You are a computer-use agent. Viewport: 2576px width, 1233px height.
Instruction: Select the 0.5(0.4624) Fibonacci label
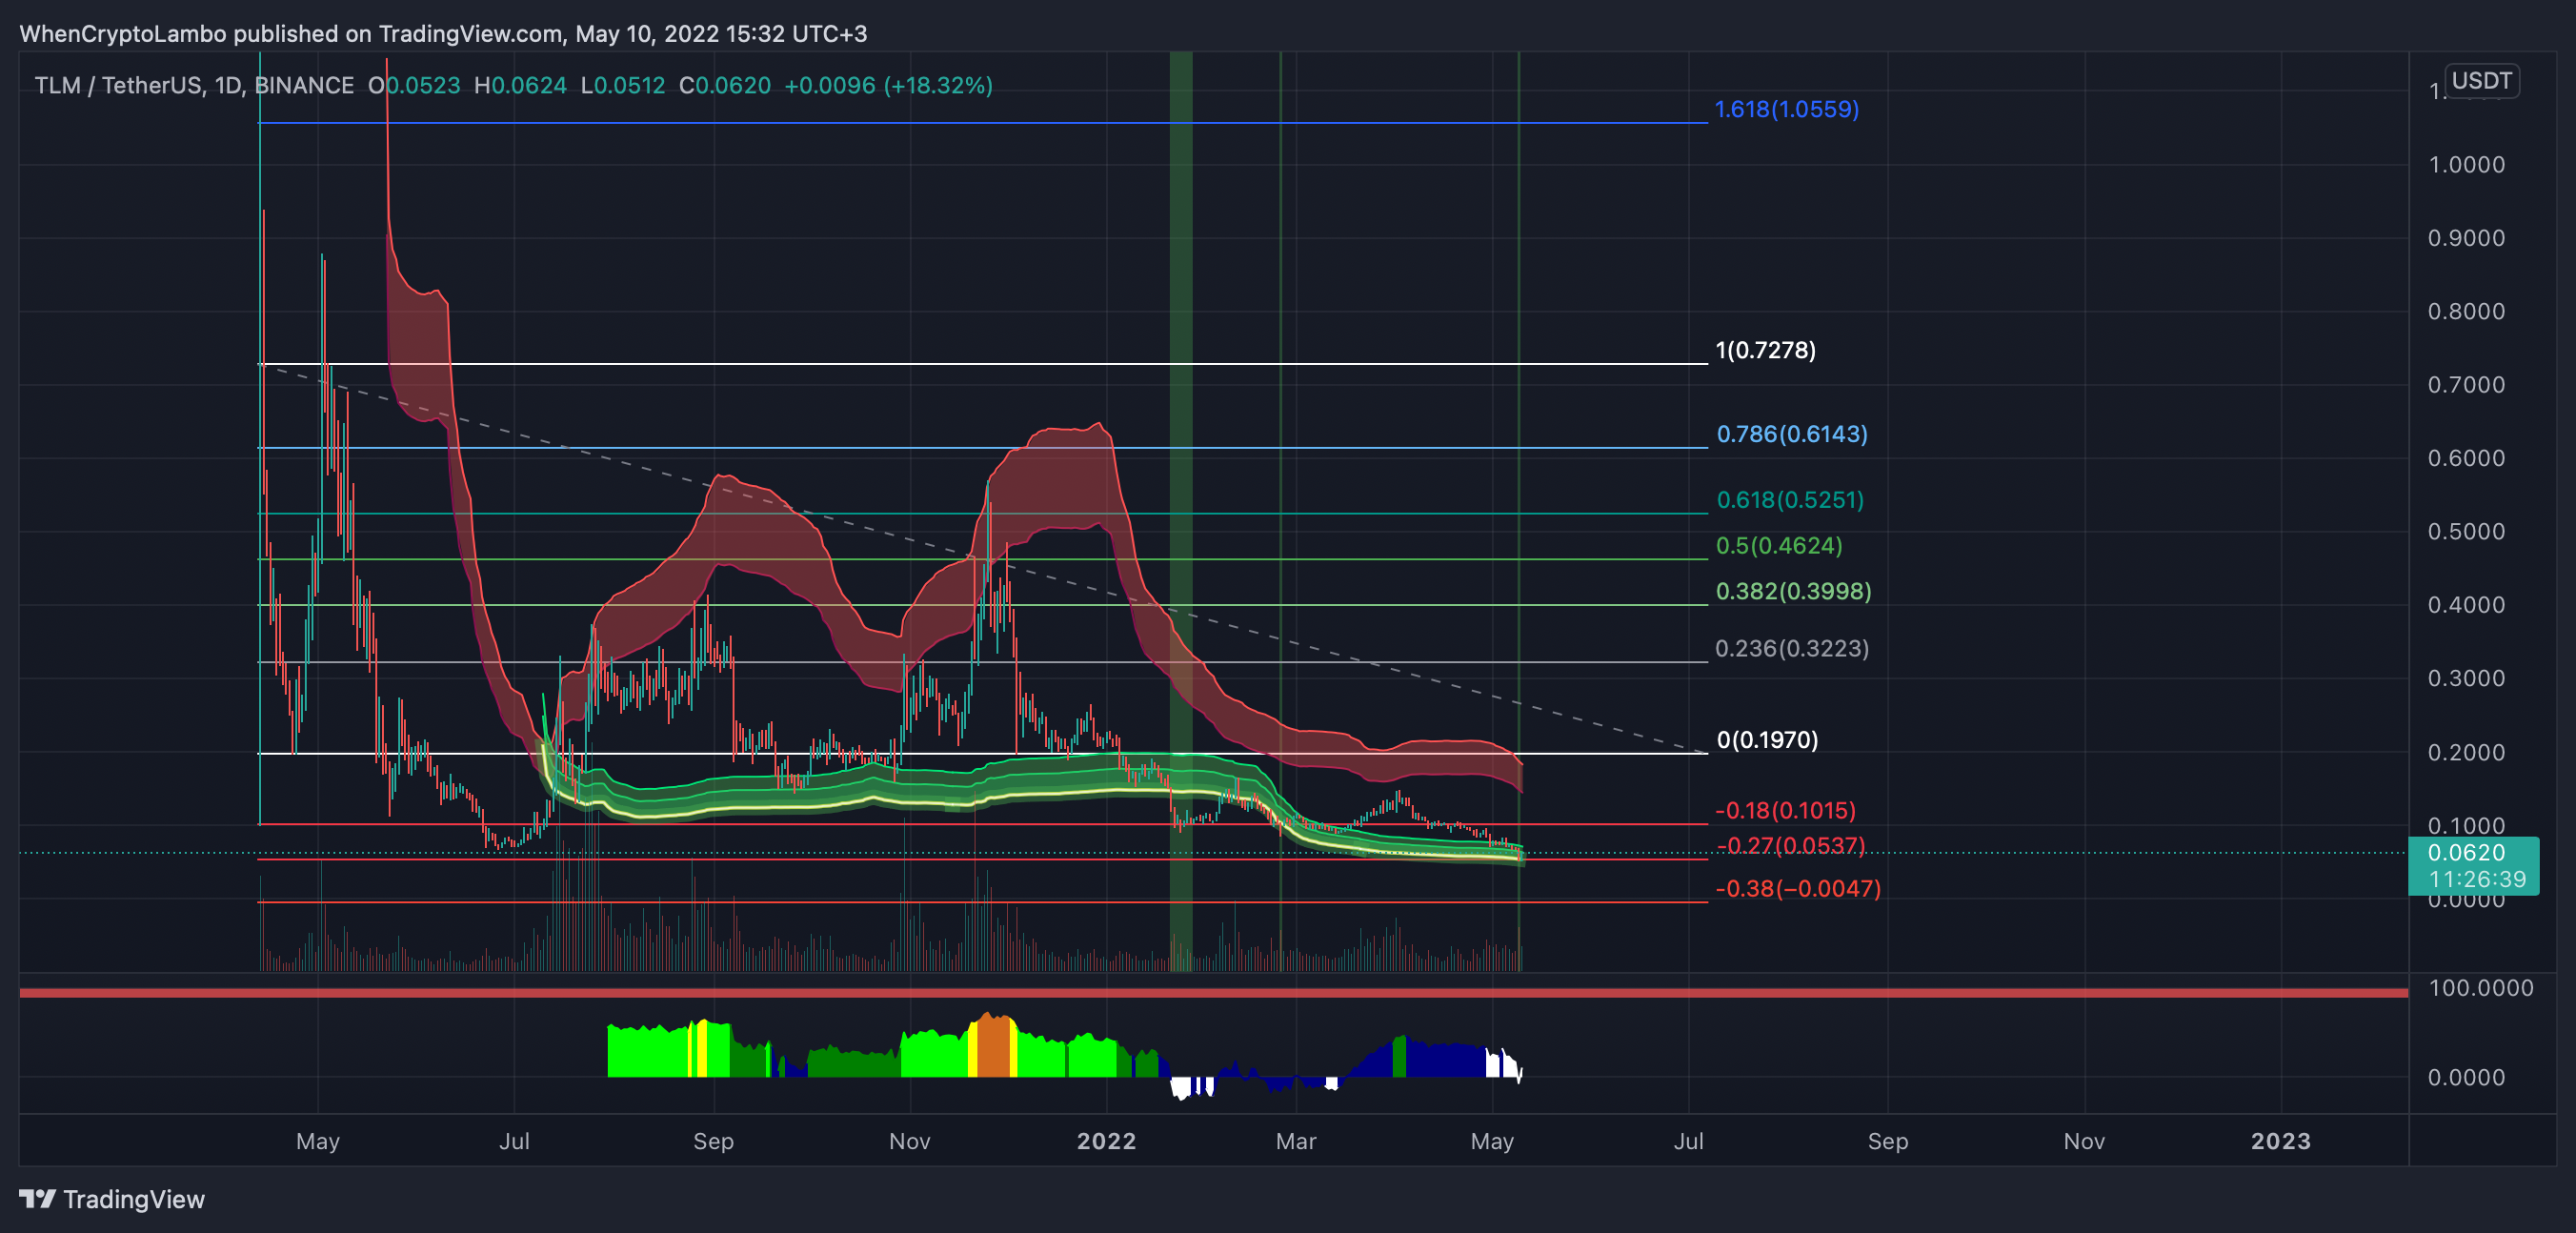1778,546
